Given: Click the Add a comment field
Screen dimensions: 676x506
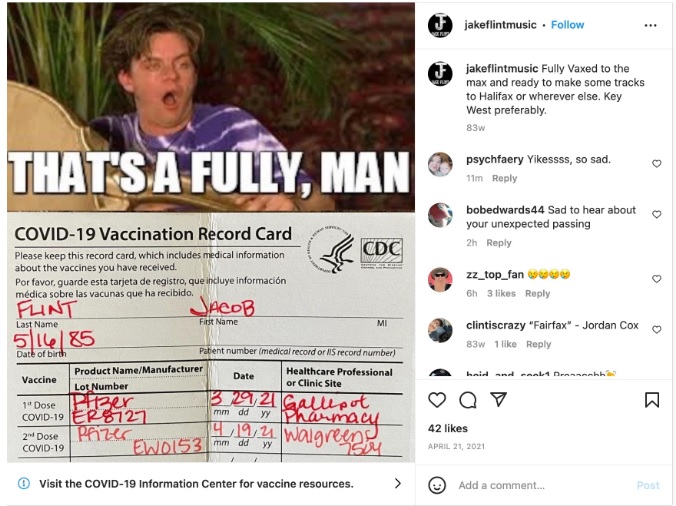Looking at the screenshot, I should click(x=543, y=485).
